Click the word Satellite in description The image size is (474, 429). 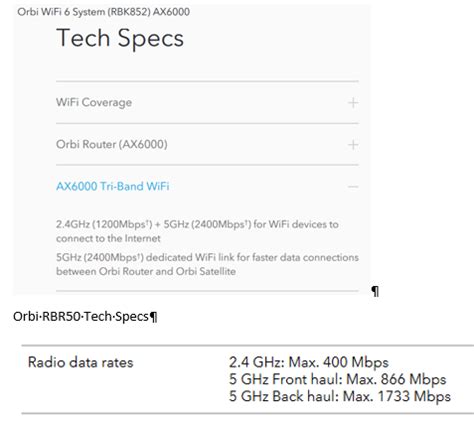[218, 271]
